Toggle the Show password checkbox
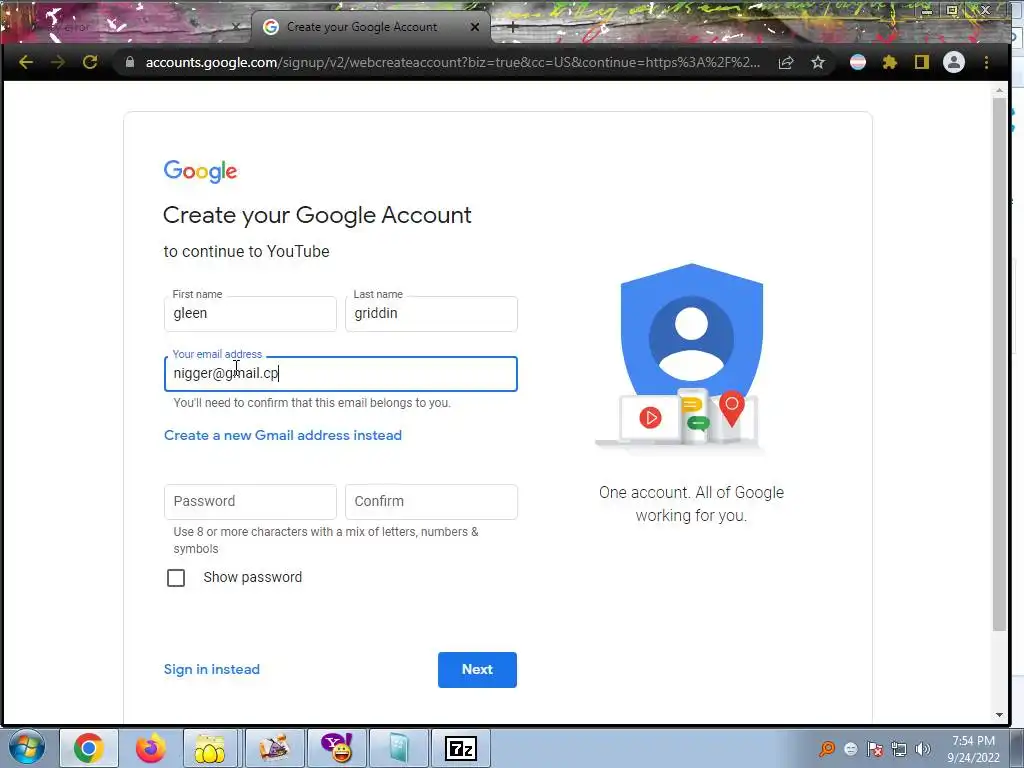 (176, 578)
